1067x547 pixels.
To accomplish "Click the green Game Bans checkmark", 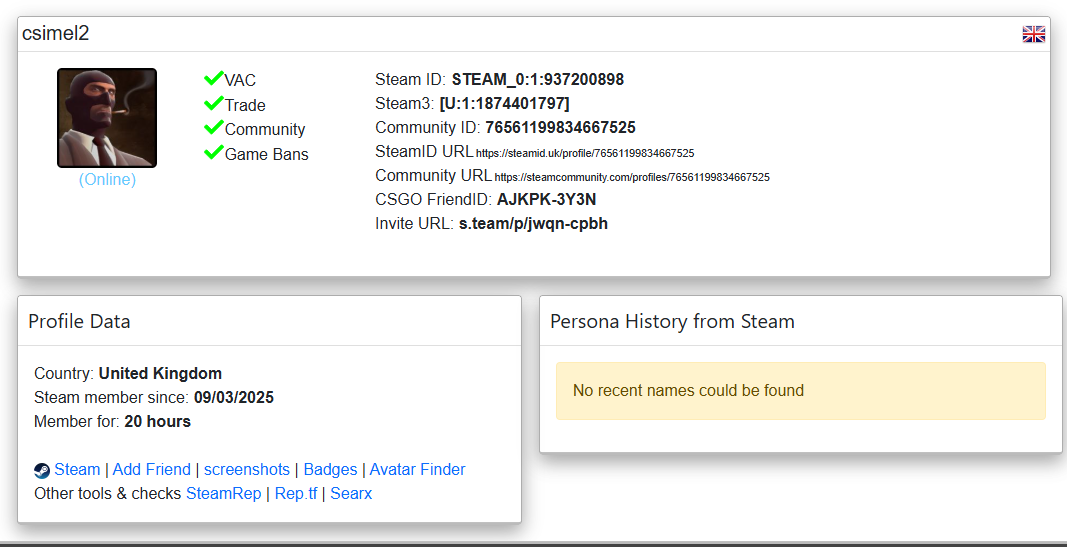I will coord(213,153).
